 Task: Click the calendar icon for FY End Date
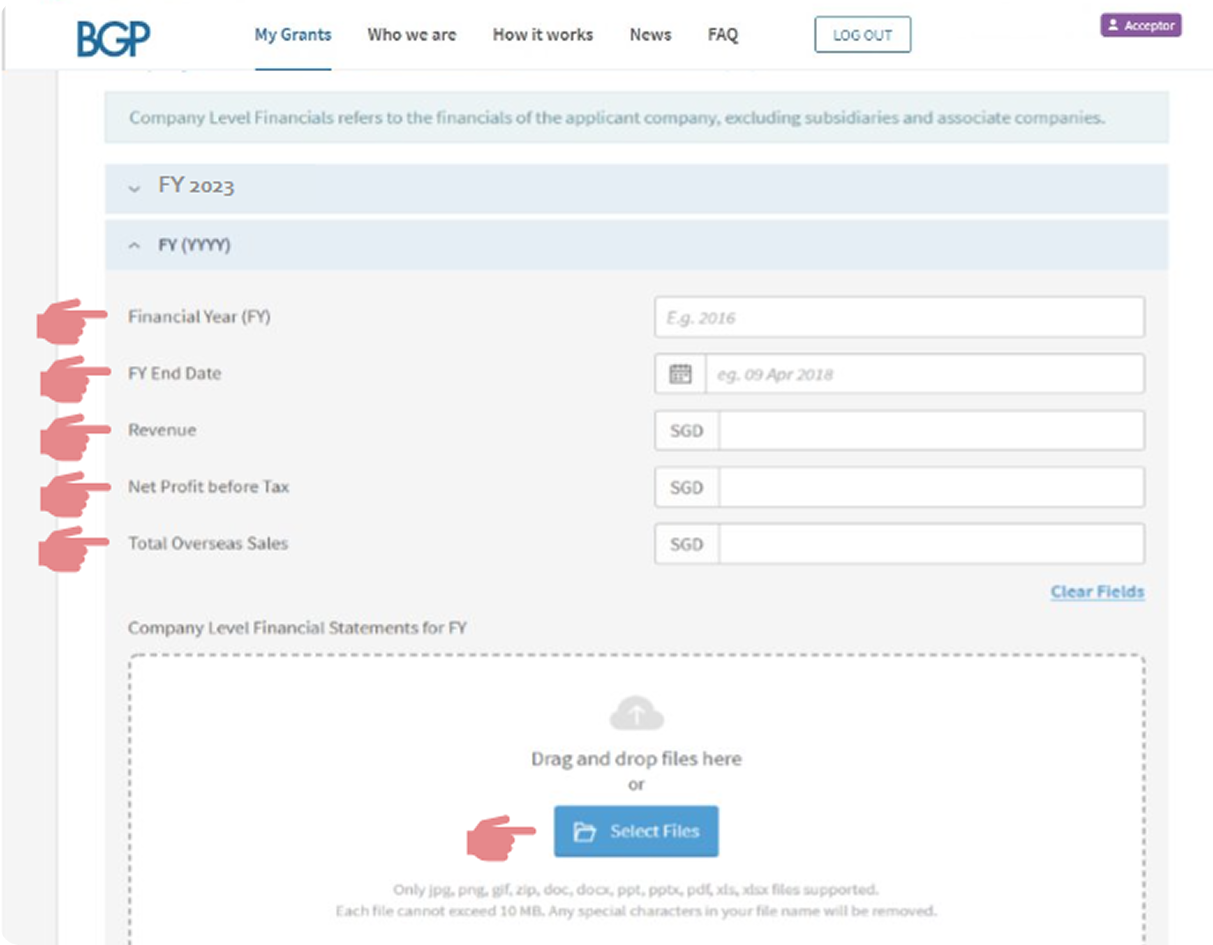coord(680,374)
